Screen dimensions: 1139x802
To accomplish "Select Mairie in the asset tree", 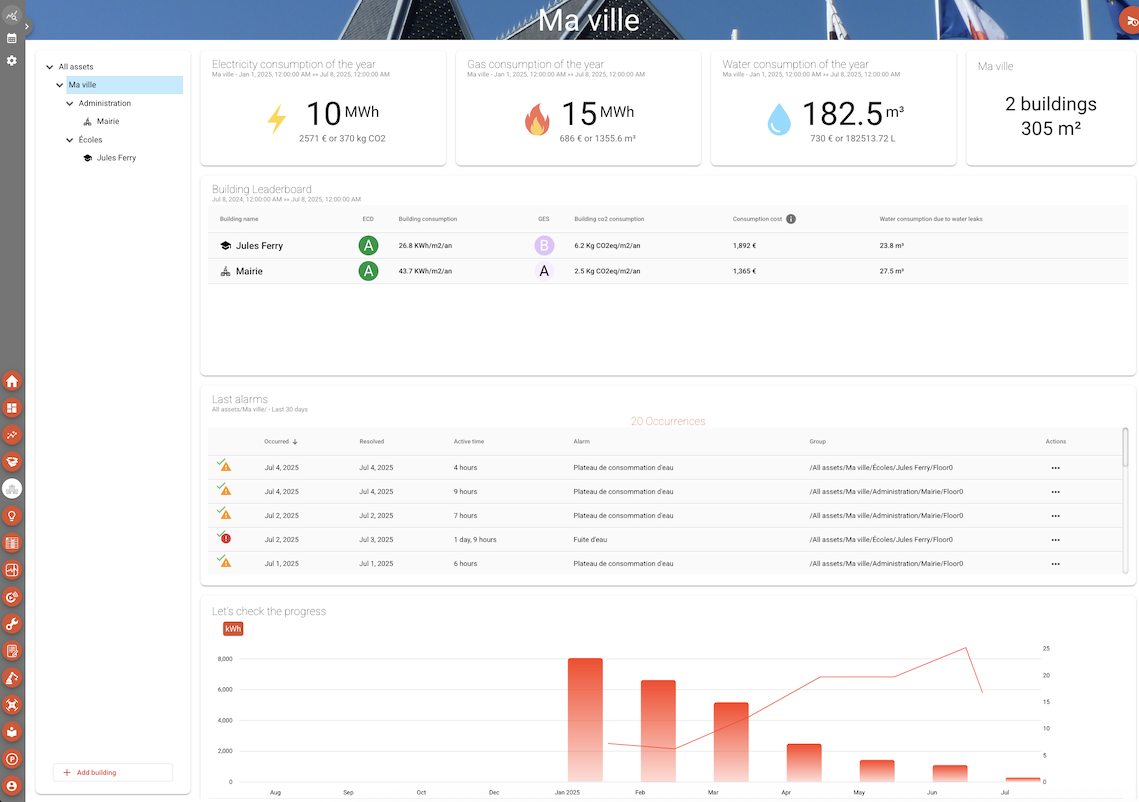I will pos(107,122).
